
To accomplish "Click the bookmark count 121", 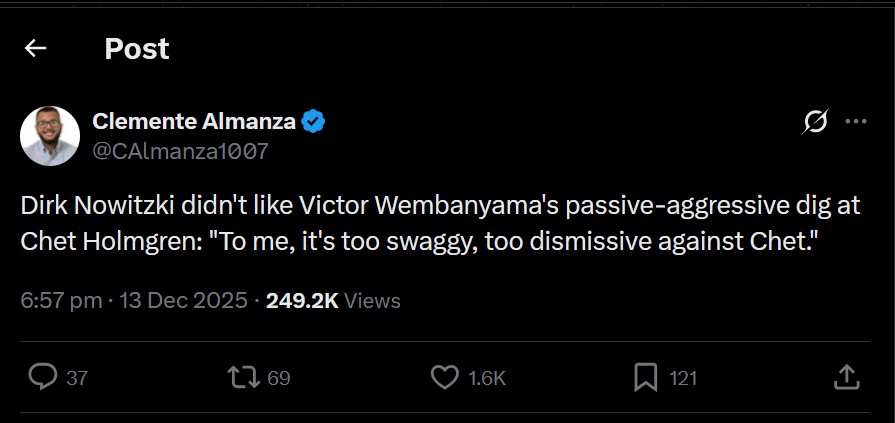I will (683, 378).
